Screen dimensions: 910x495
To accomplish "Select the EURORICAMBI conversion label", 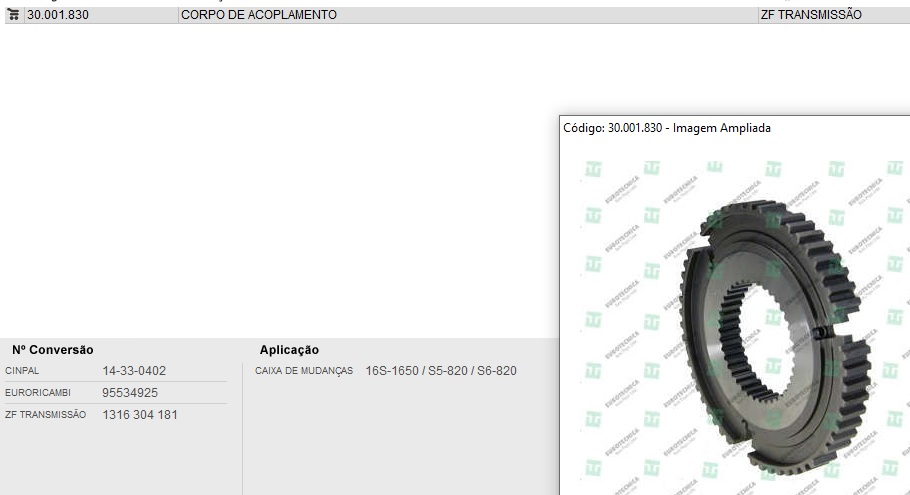I will coord(38,393).
